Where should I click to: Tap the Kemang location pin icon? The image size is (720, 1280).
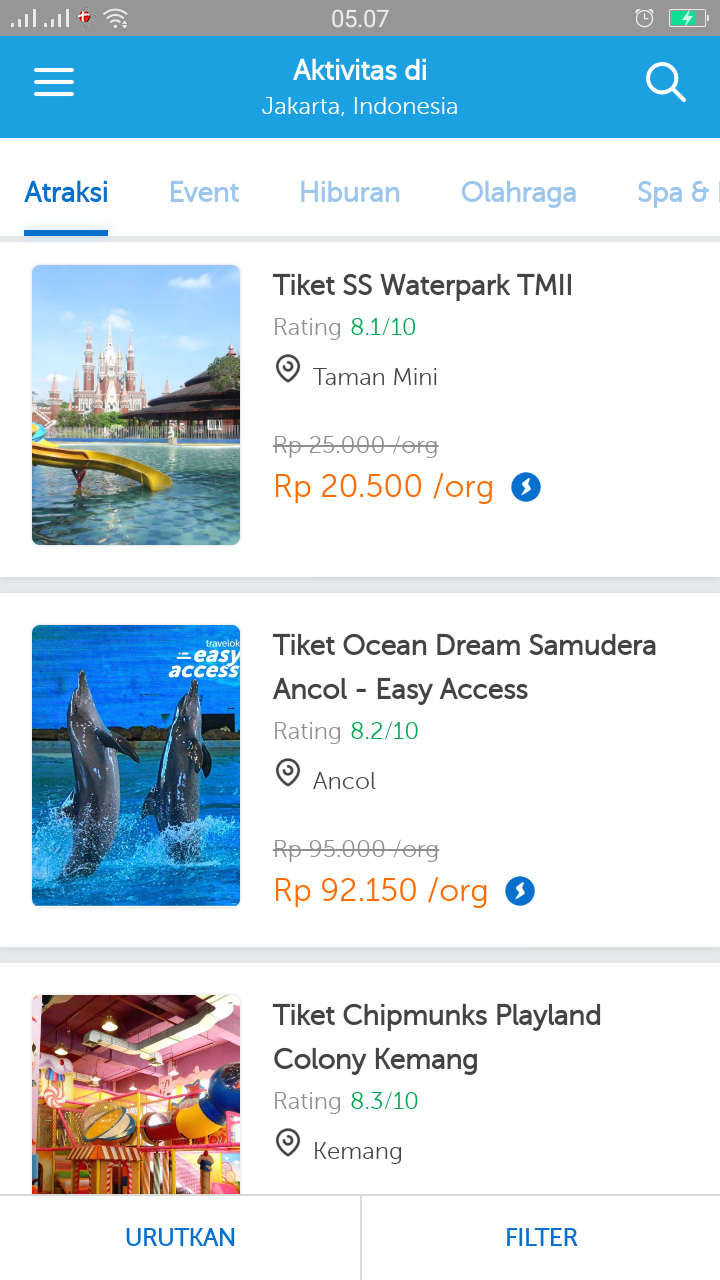tap(288, 1143)
